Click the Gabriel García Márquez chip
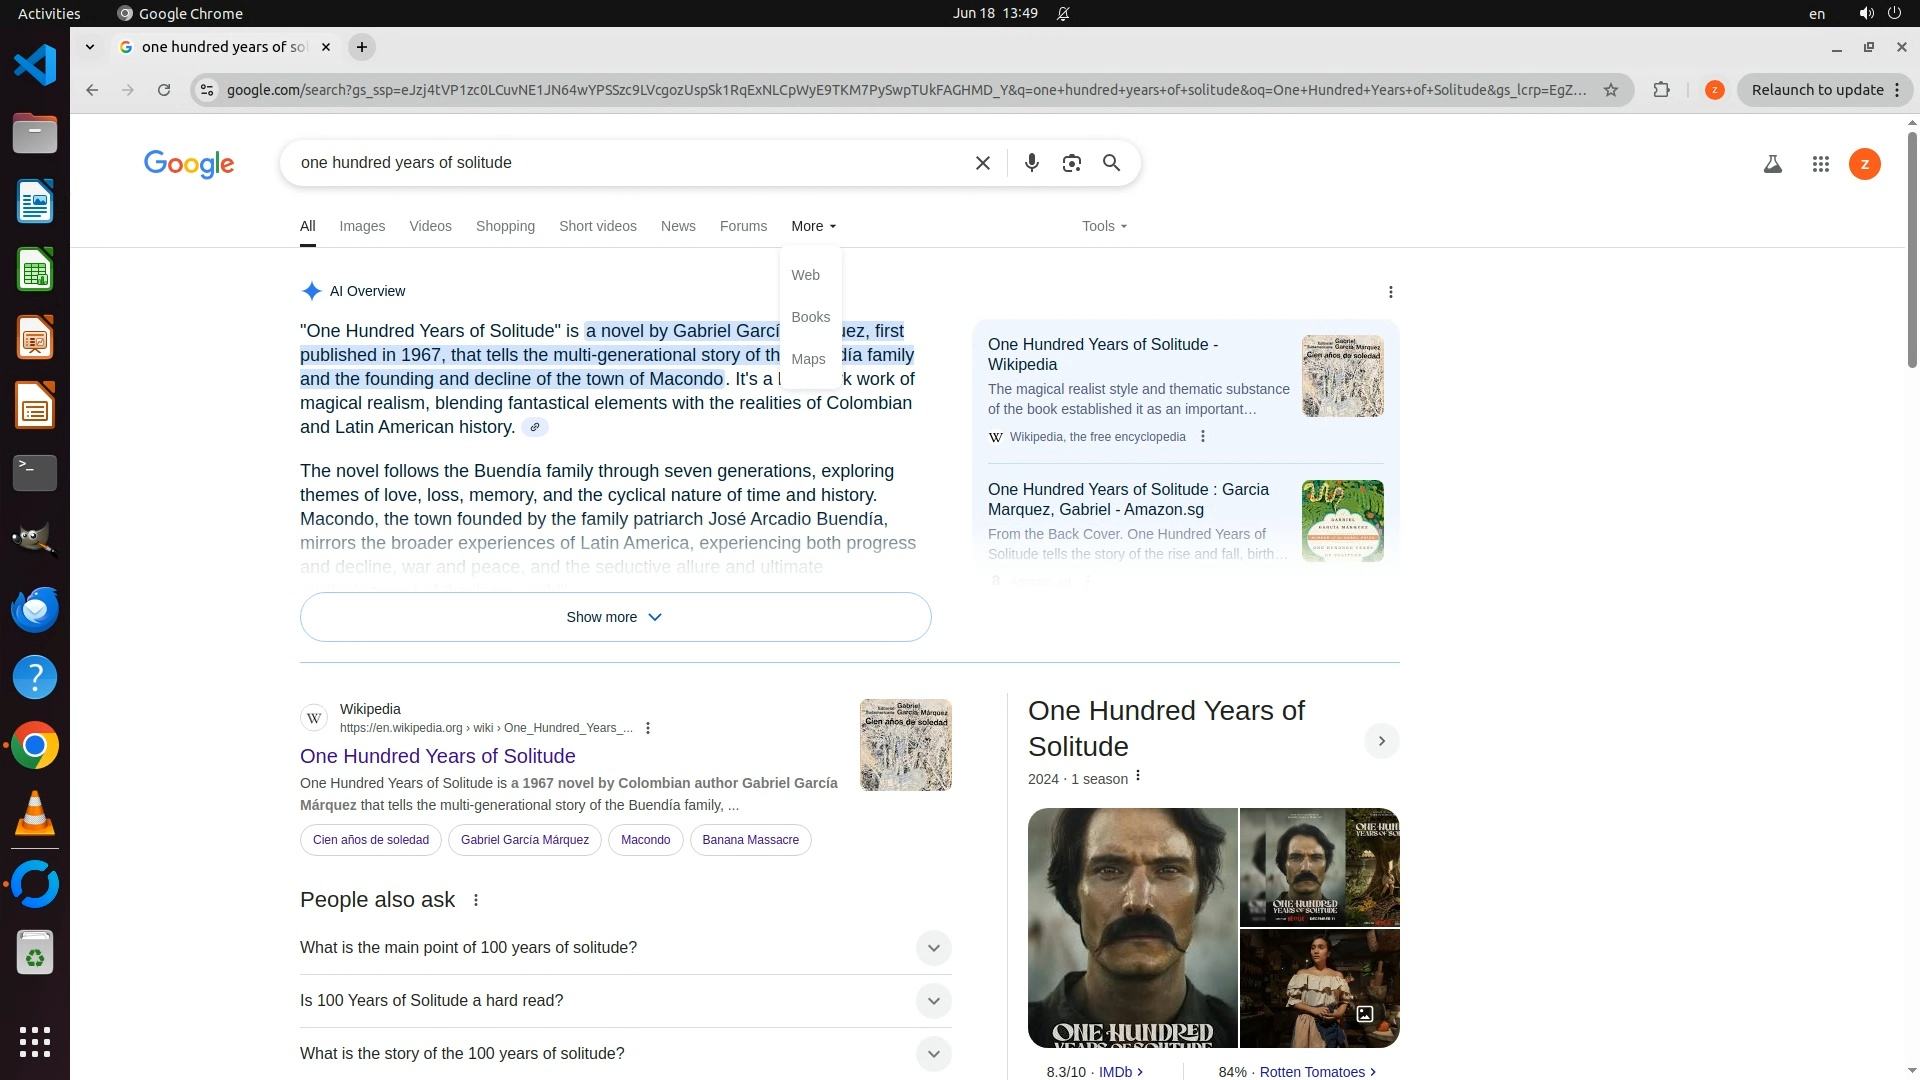The image size is (1920, 1080). click(x=524, y=840)
